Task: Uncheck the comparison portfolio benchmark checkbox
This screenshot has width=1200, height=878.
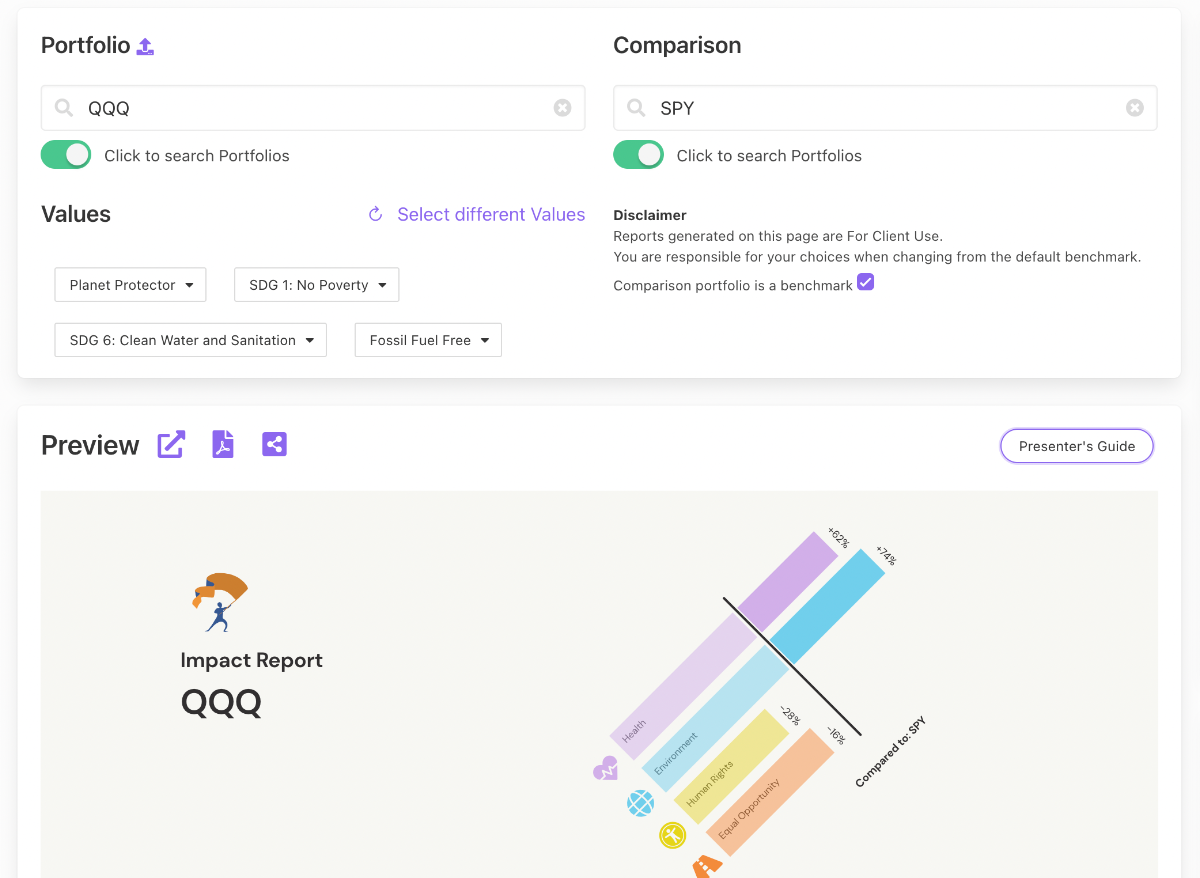Action: (866, 283)
